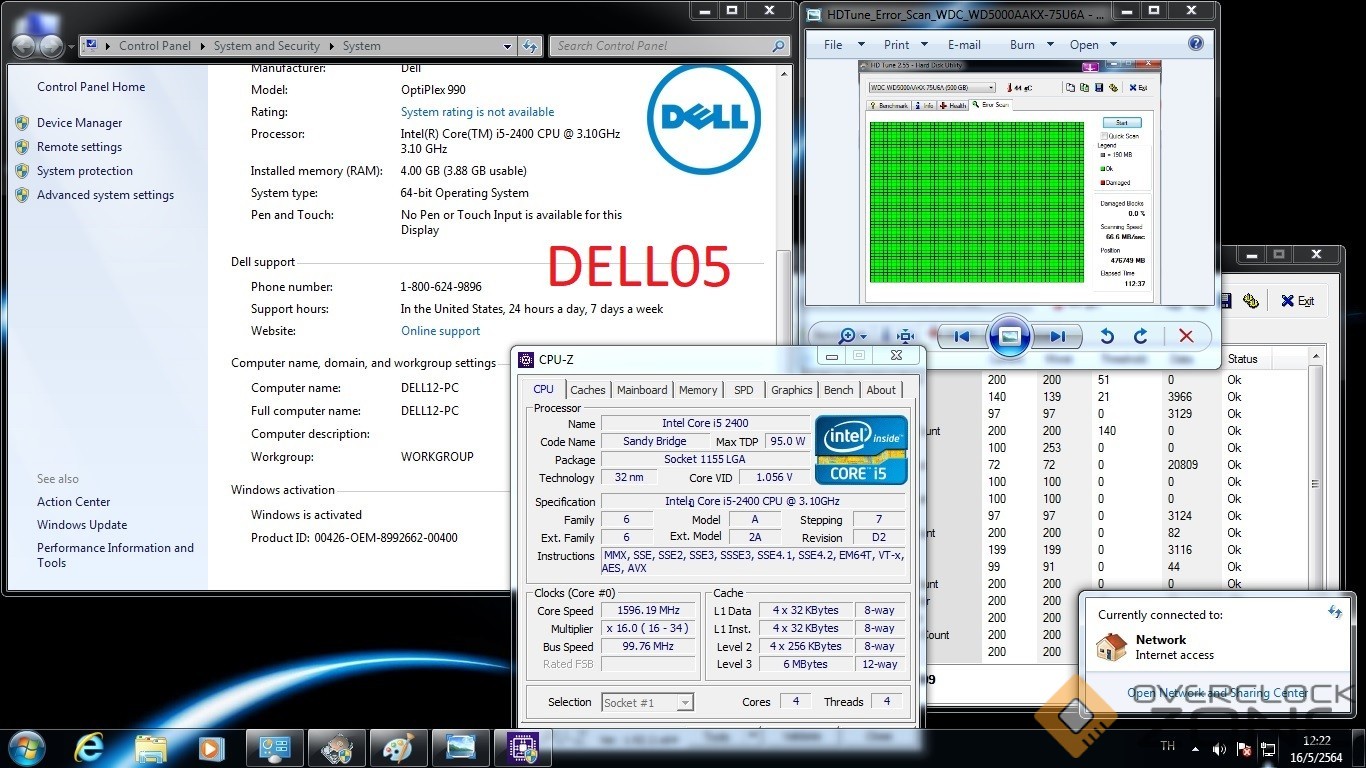The height and width of the screenshot is (768, 1366).
Task: Go to the next photo
Action: 1057,337
